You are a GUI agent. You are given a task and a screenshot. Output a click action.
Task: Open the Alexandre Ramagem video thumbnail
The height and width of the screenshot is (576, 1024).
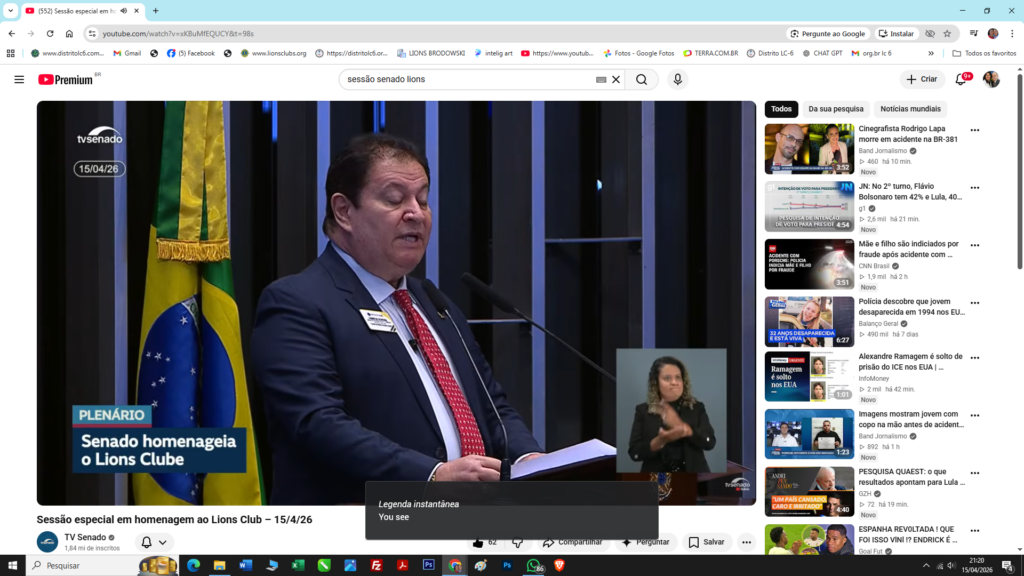pos(809,376)
